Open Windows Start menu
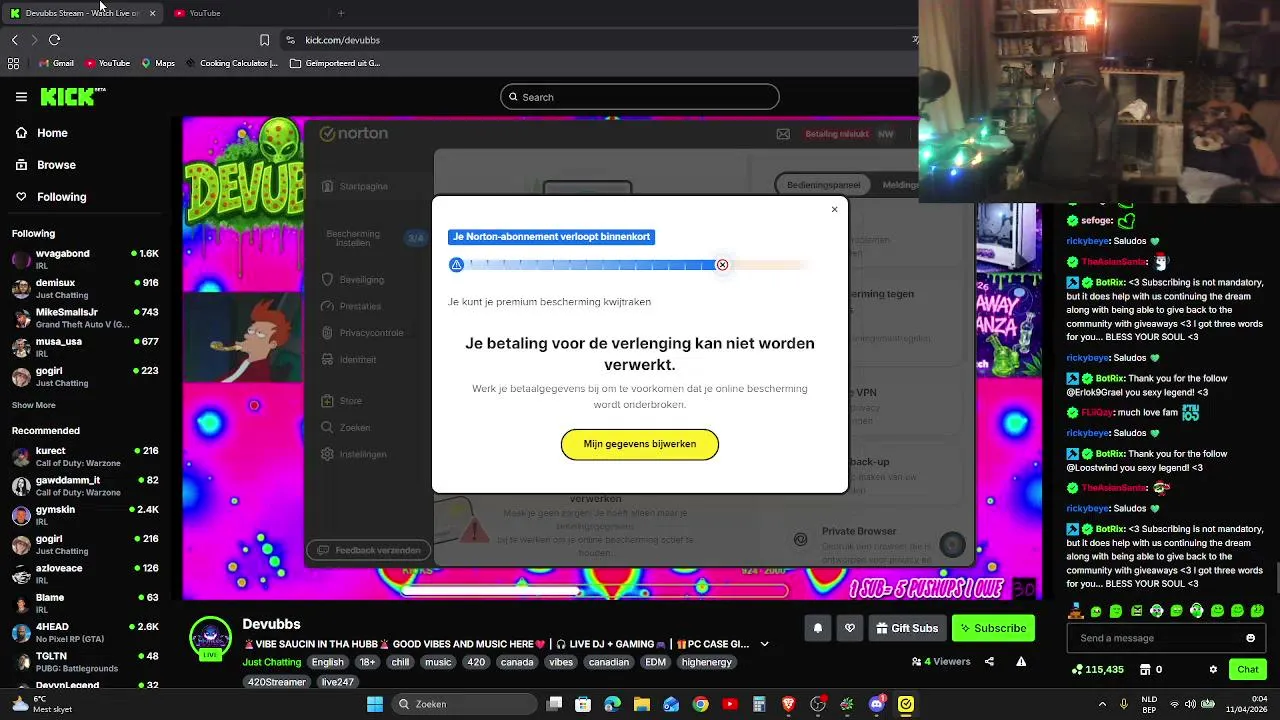This screenshot has height=720, width=1280. click(x=375, y=704)
